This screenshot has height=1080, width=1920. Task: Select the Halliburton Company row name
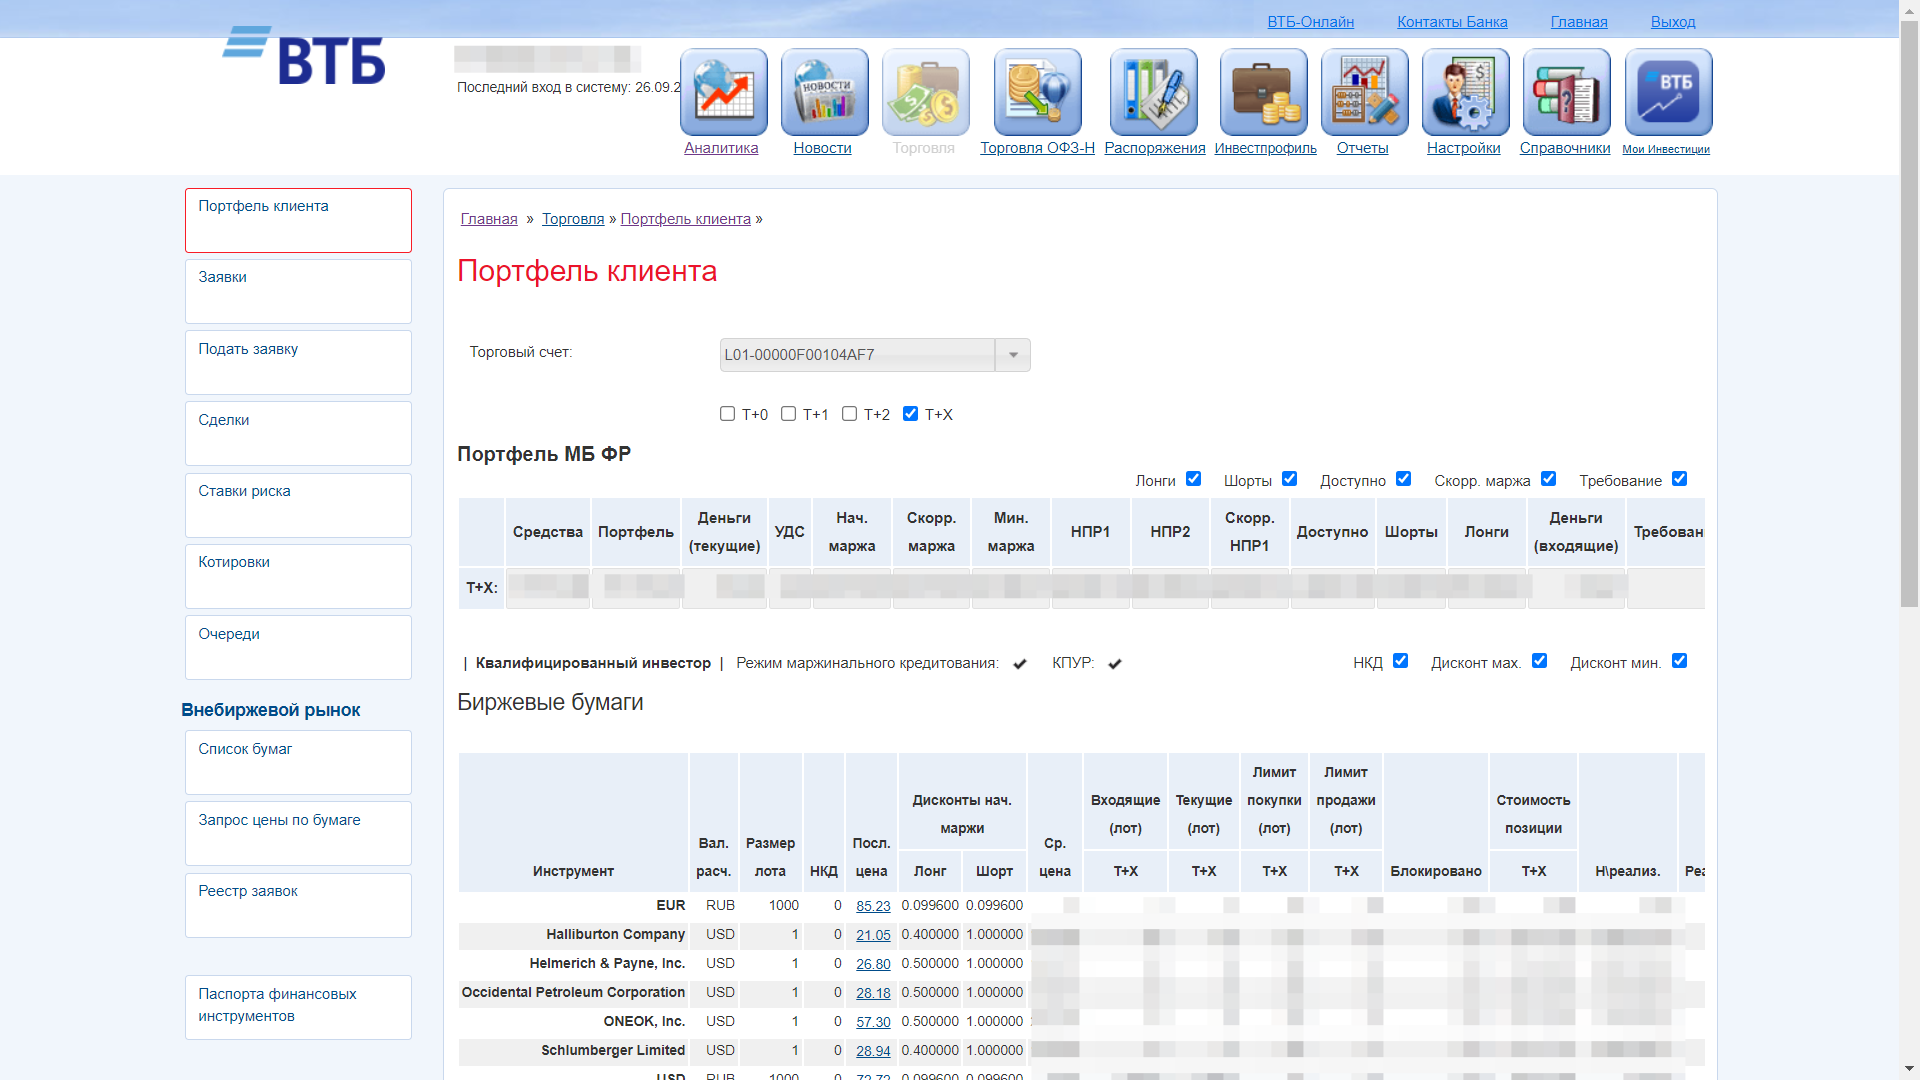(x=615, y=934)
